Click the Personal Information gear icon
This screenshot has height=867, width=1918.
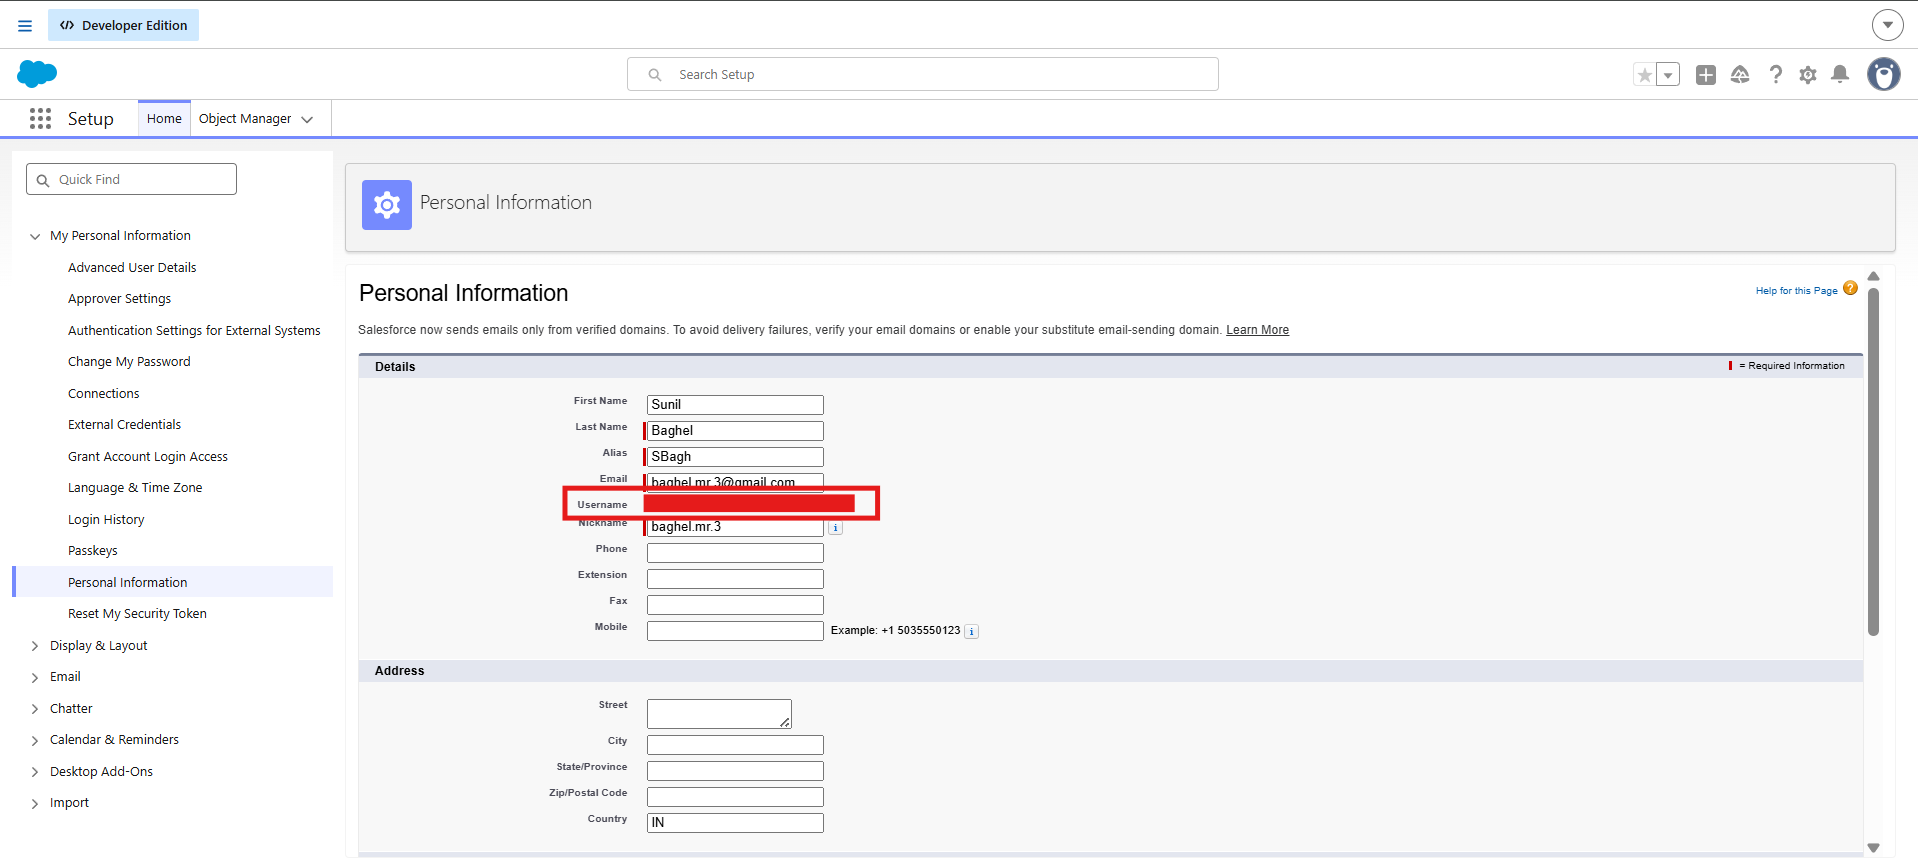coord(387,205)
